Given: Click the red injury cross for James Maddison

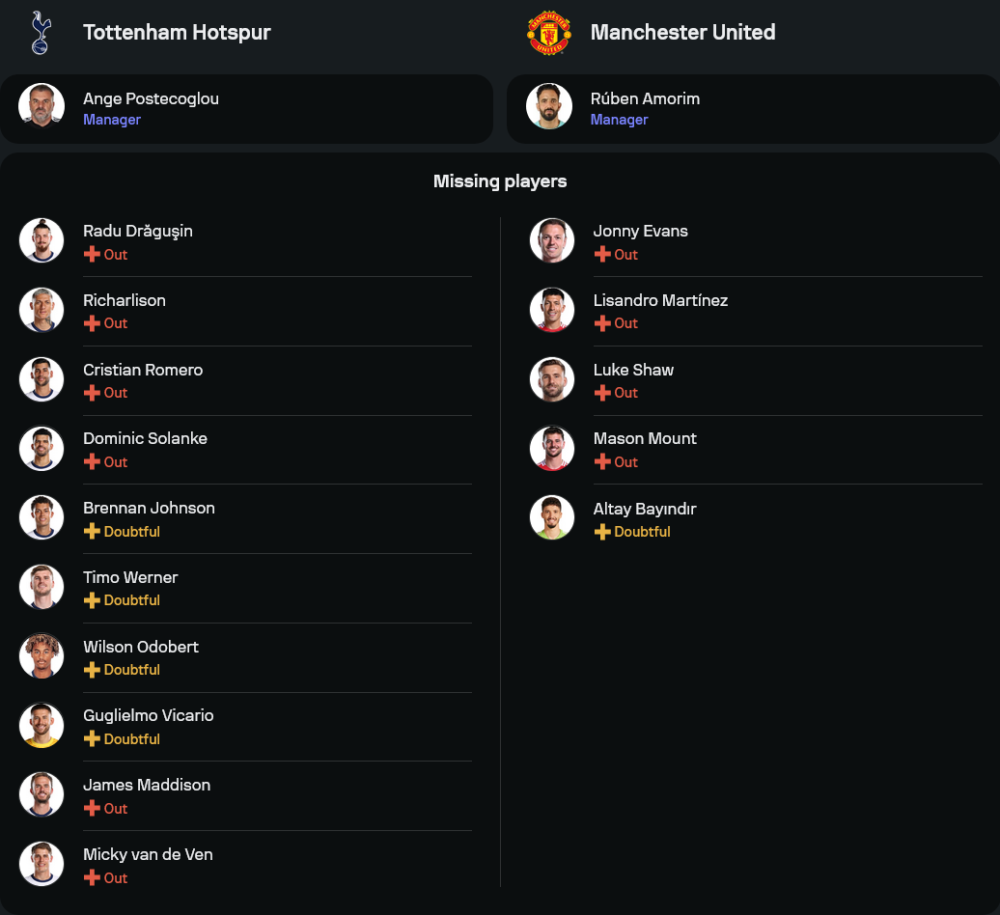Looking at the screenshot, I should pos(92,808).
